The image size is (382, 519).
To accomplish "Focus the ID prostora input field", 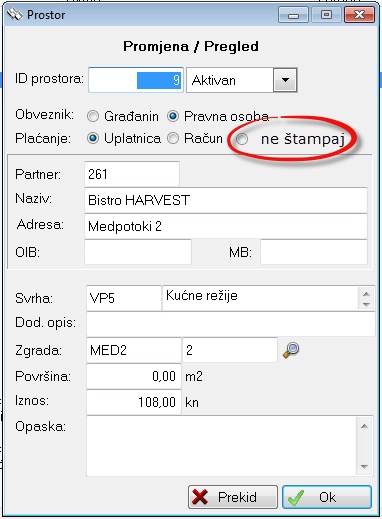I will tap(136, 80).
